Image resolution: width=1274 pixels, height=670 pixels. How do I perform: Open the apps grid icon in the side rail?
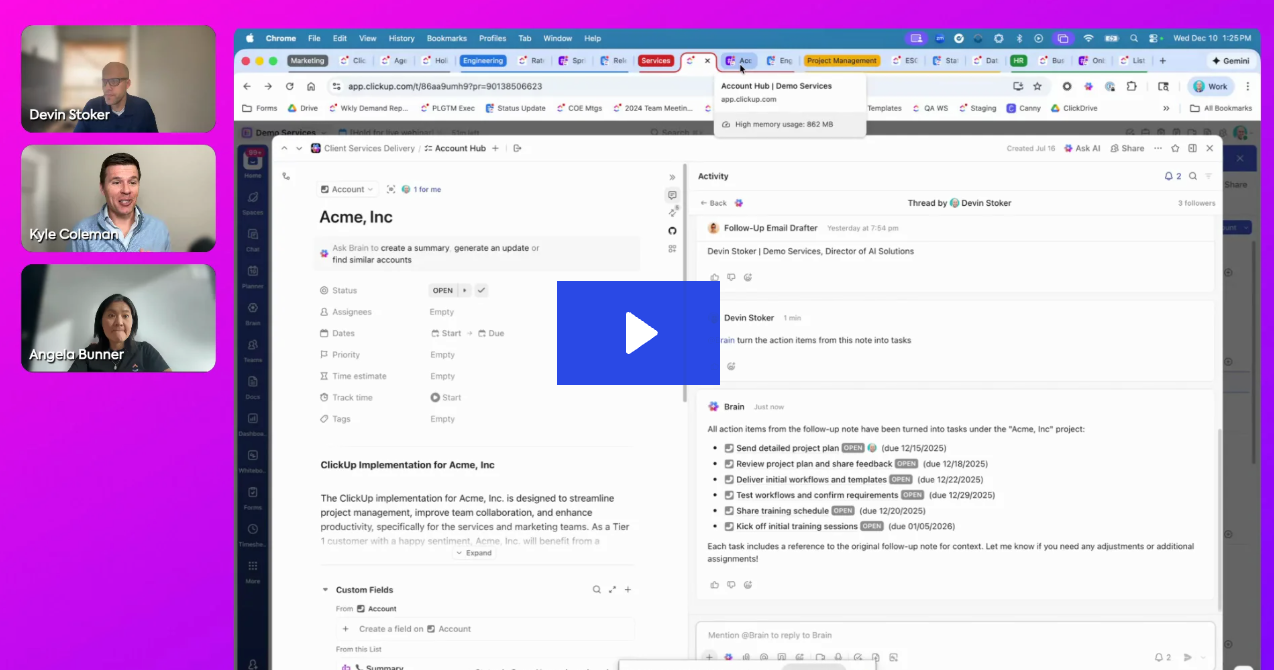point(672,248)
